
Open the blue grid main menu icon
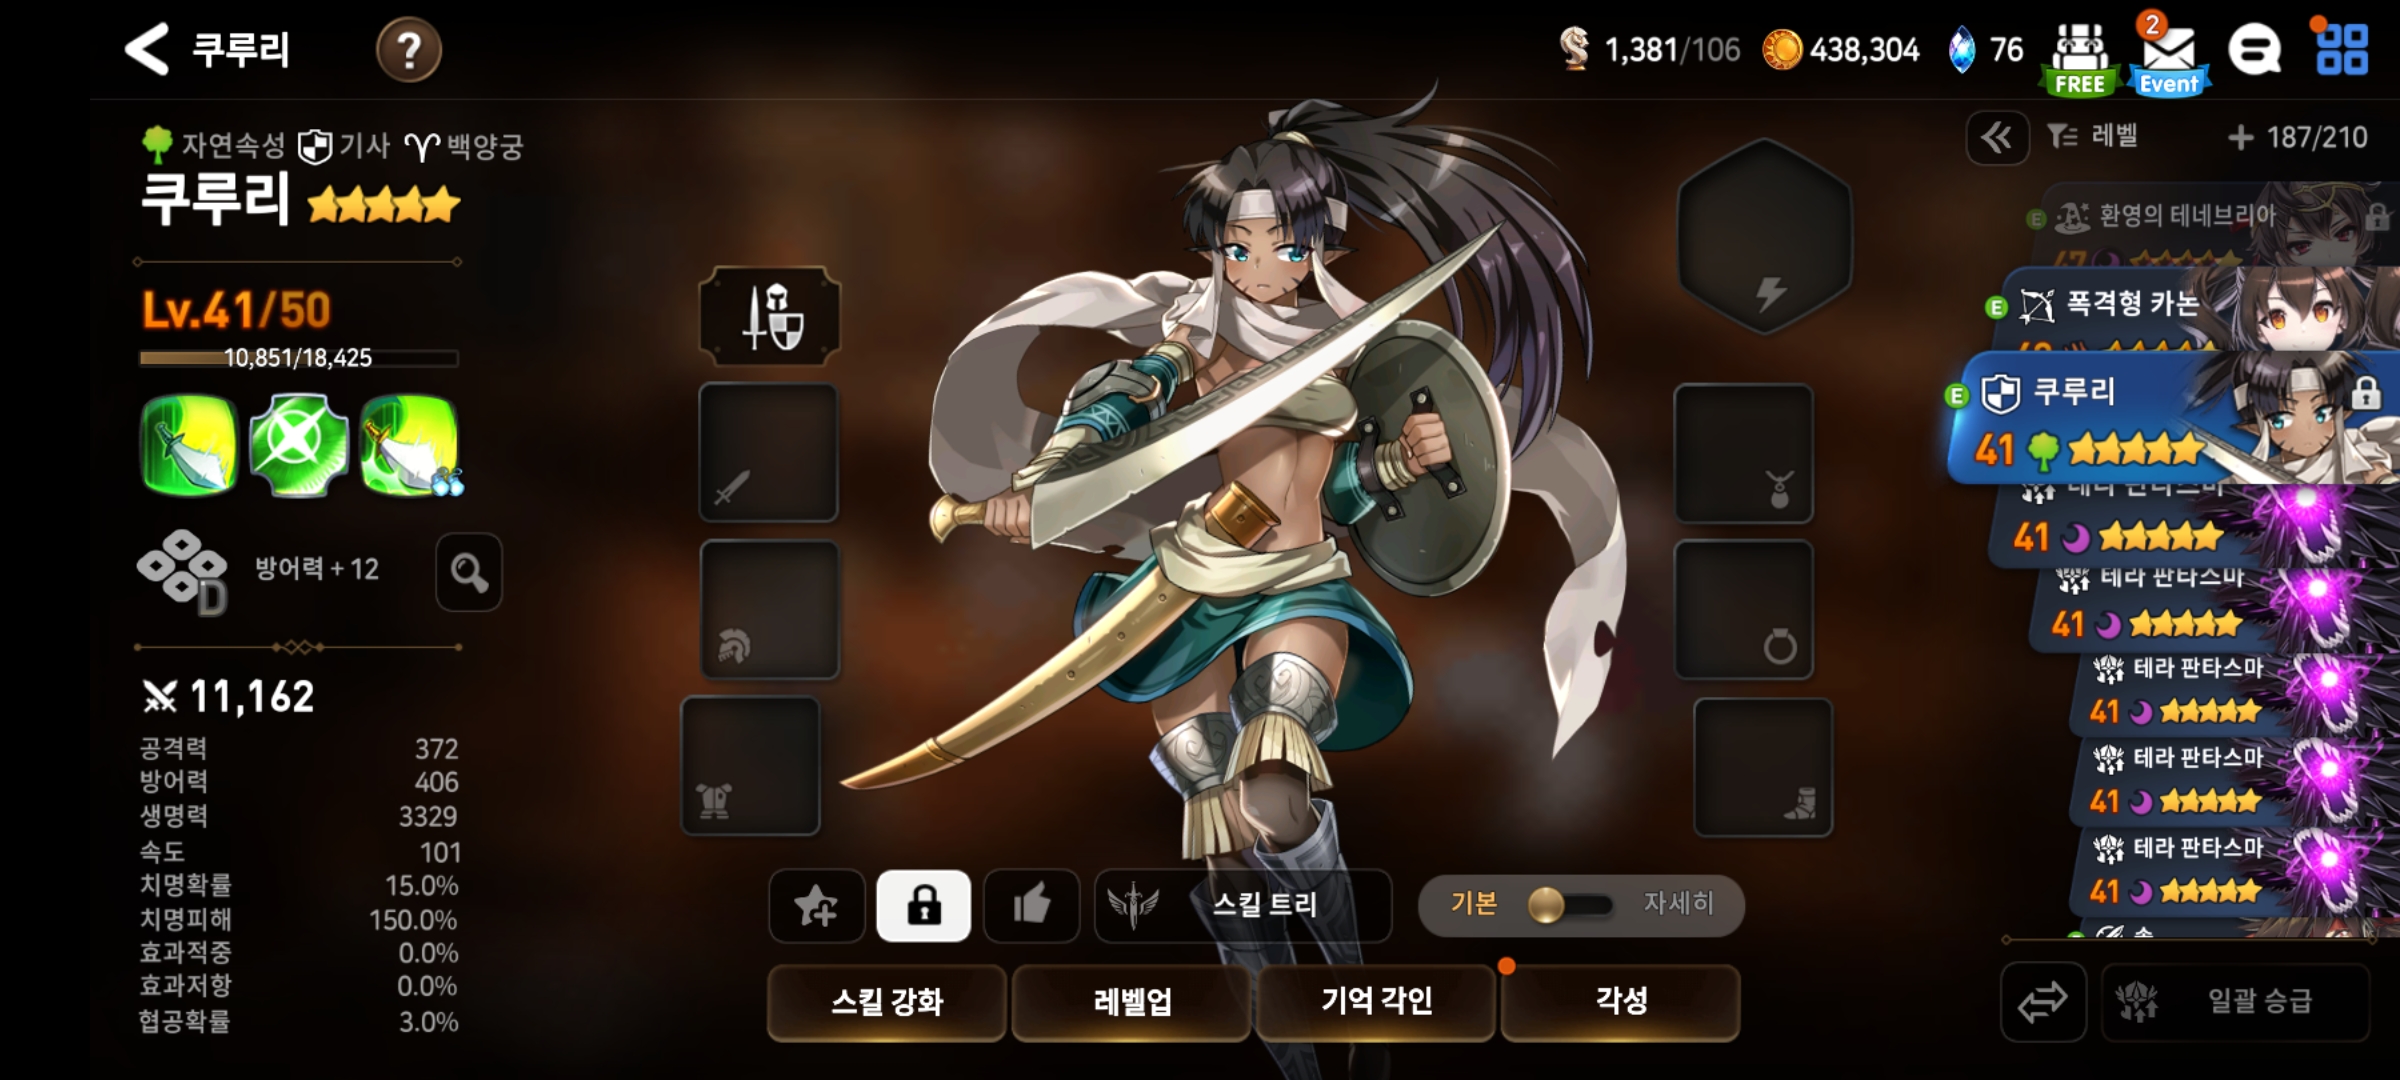click(2341, 49)
